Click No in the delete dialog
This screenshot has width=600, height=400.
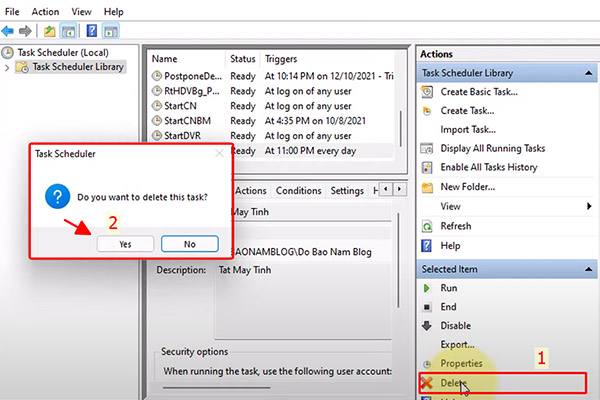[x=190, y=244]
